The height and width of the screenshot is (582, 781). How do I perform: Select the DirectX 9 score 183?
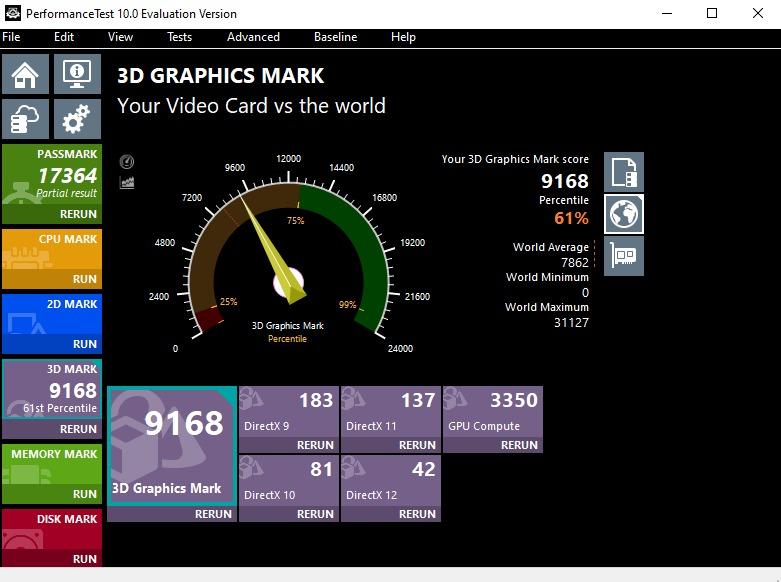pos(316,400)
